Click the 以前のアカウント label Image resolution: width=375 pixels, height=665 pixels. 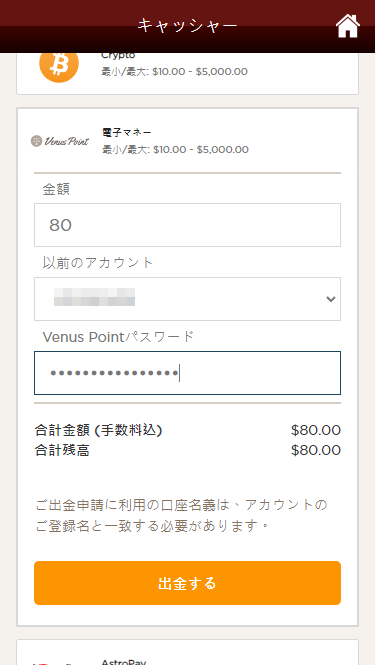(x=98, y=263)
